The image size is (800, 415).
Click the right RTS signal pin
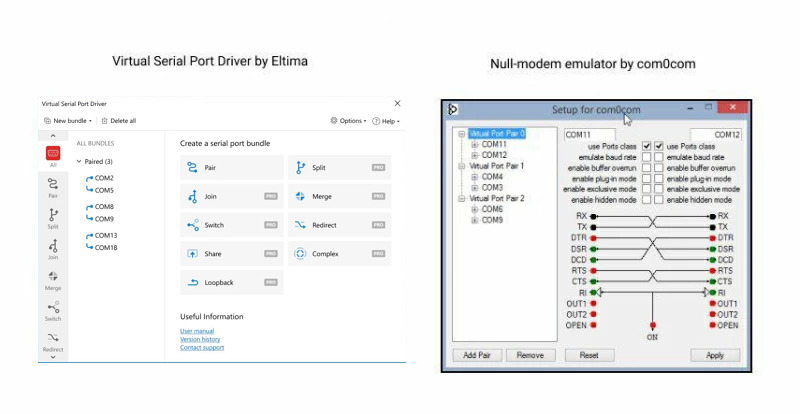click(x=712, y=271)
